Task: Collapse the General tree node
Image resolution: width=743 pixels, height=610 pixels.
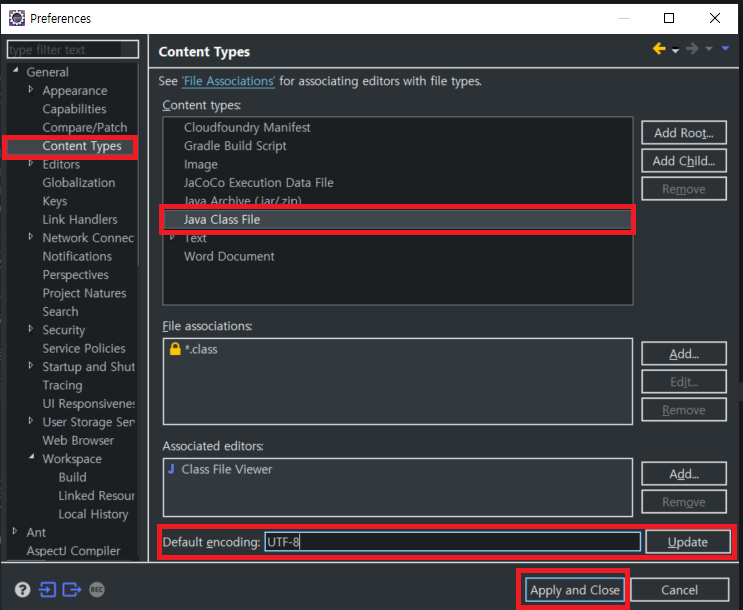Action: pyautogui.click(x=16, y=71)
